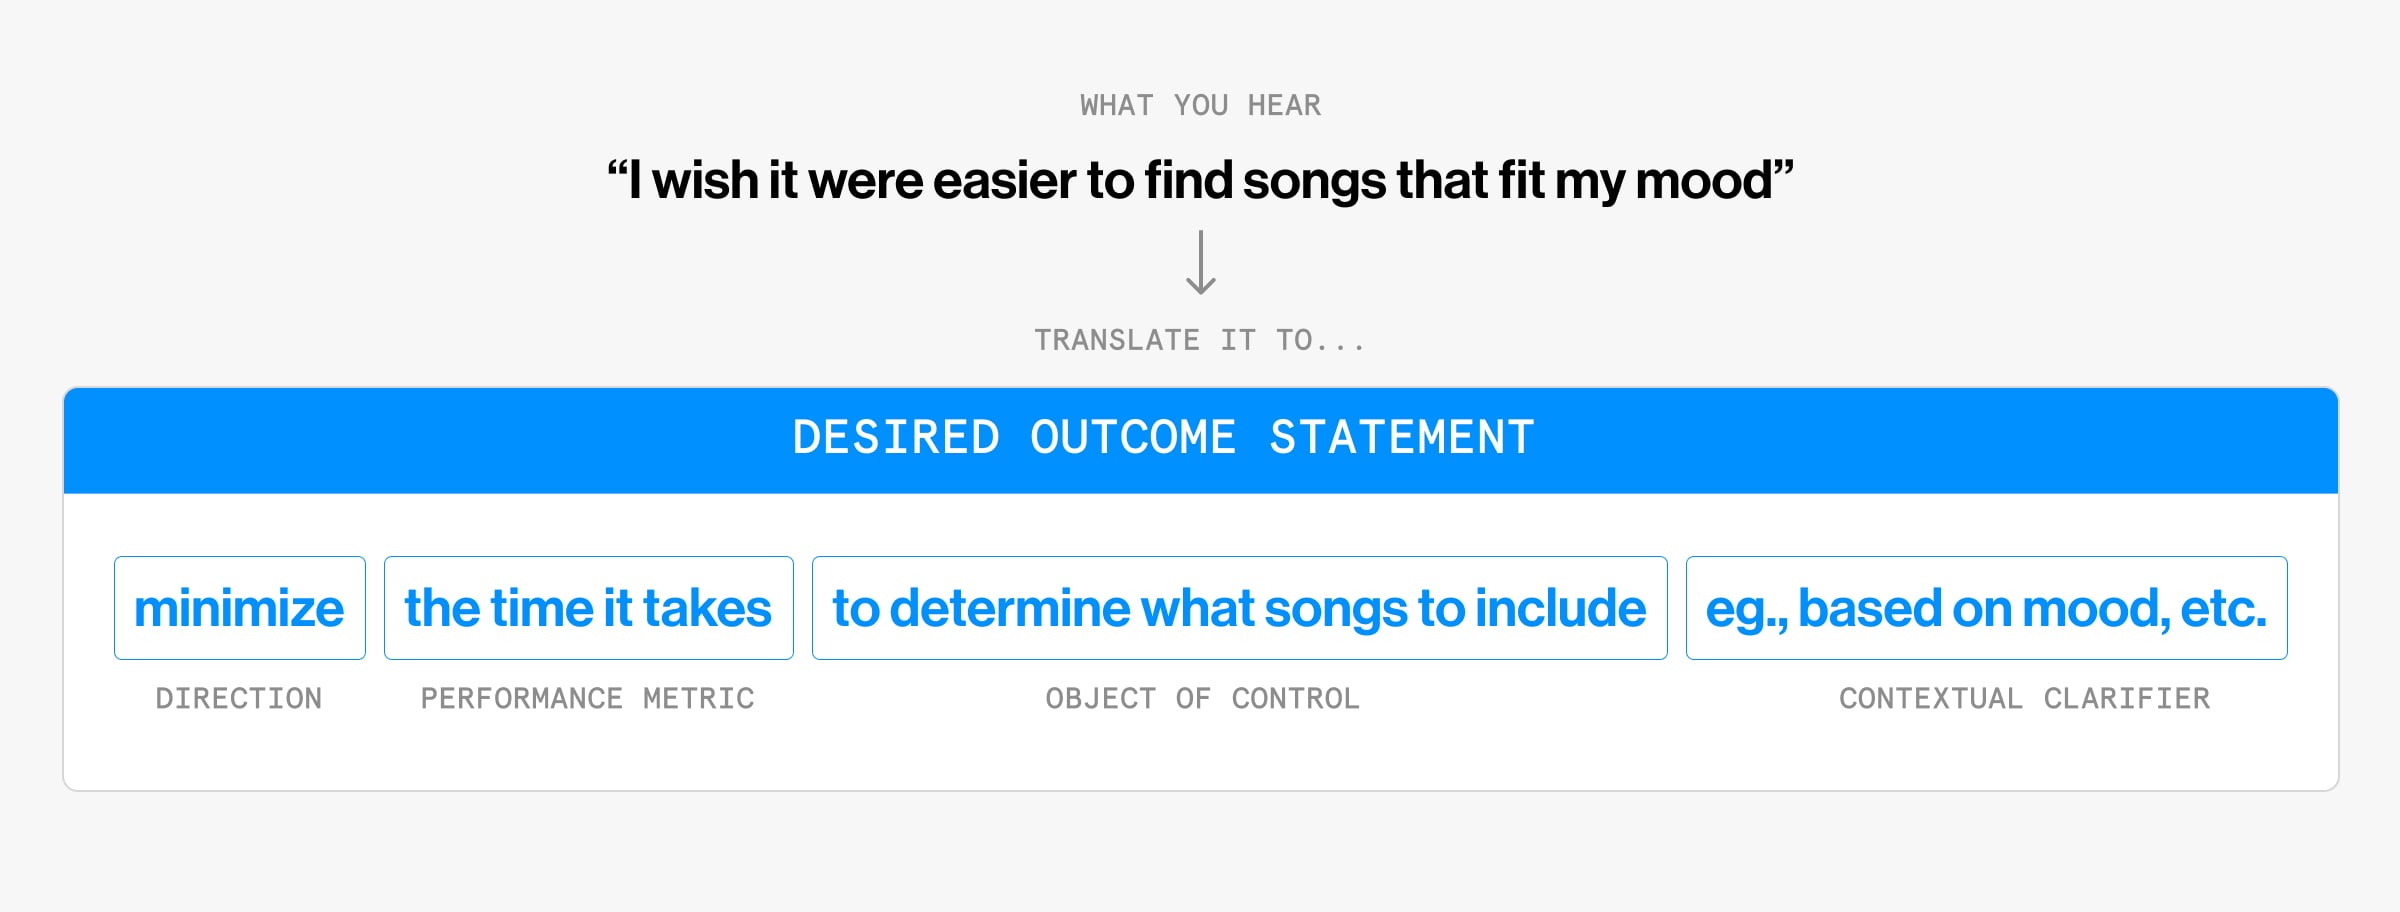Click the WHAT YOU HEAR heading
The height and width of the screenshot is (912, 2400).
click(1200, 105)
